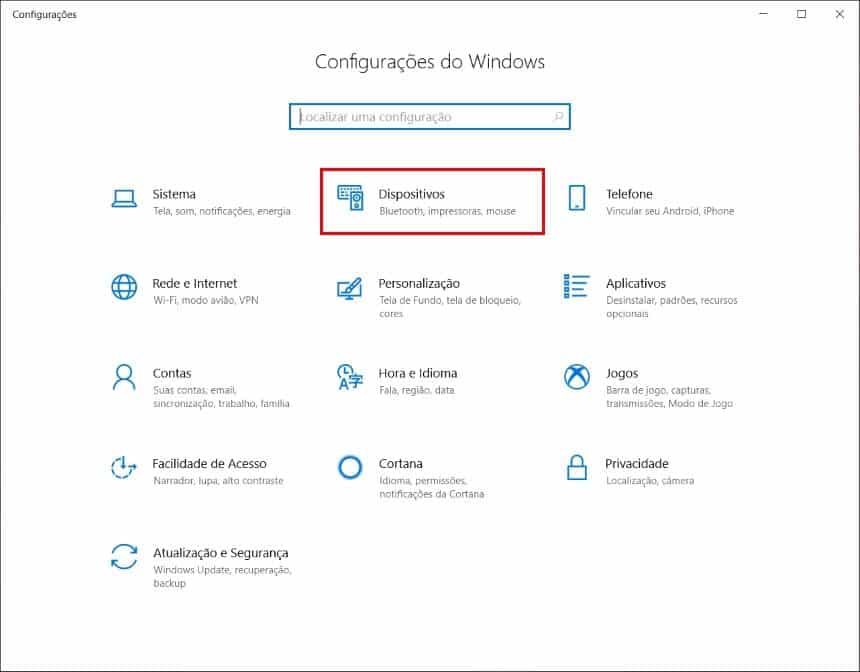
Task: Click the Privacidade padlock icon
Action: (x=576, y=467)
